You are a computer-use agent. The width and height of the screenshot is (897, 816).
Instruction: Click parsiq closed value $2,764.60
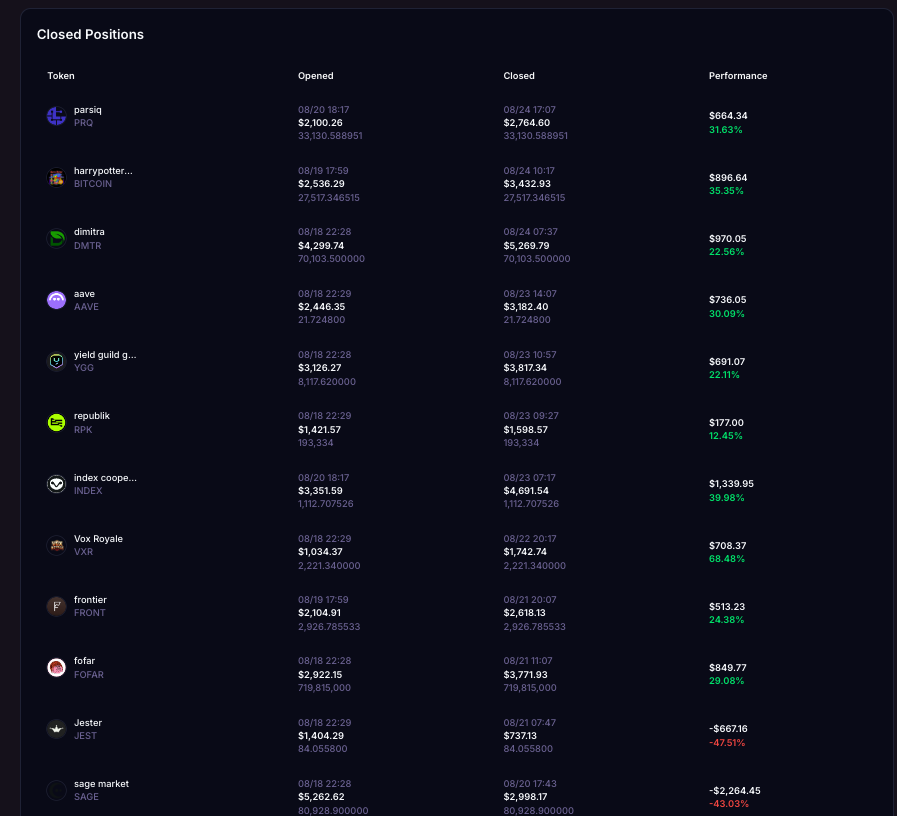(x=526, y=122)
